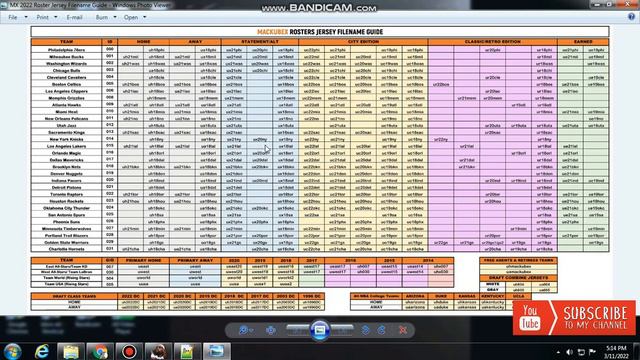Click the 'Boston Celtics' row name

click(x=67, y=84)
